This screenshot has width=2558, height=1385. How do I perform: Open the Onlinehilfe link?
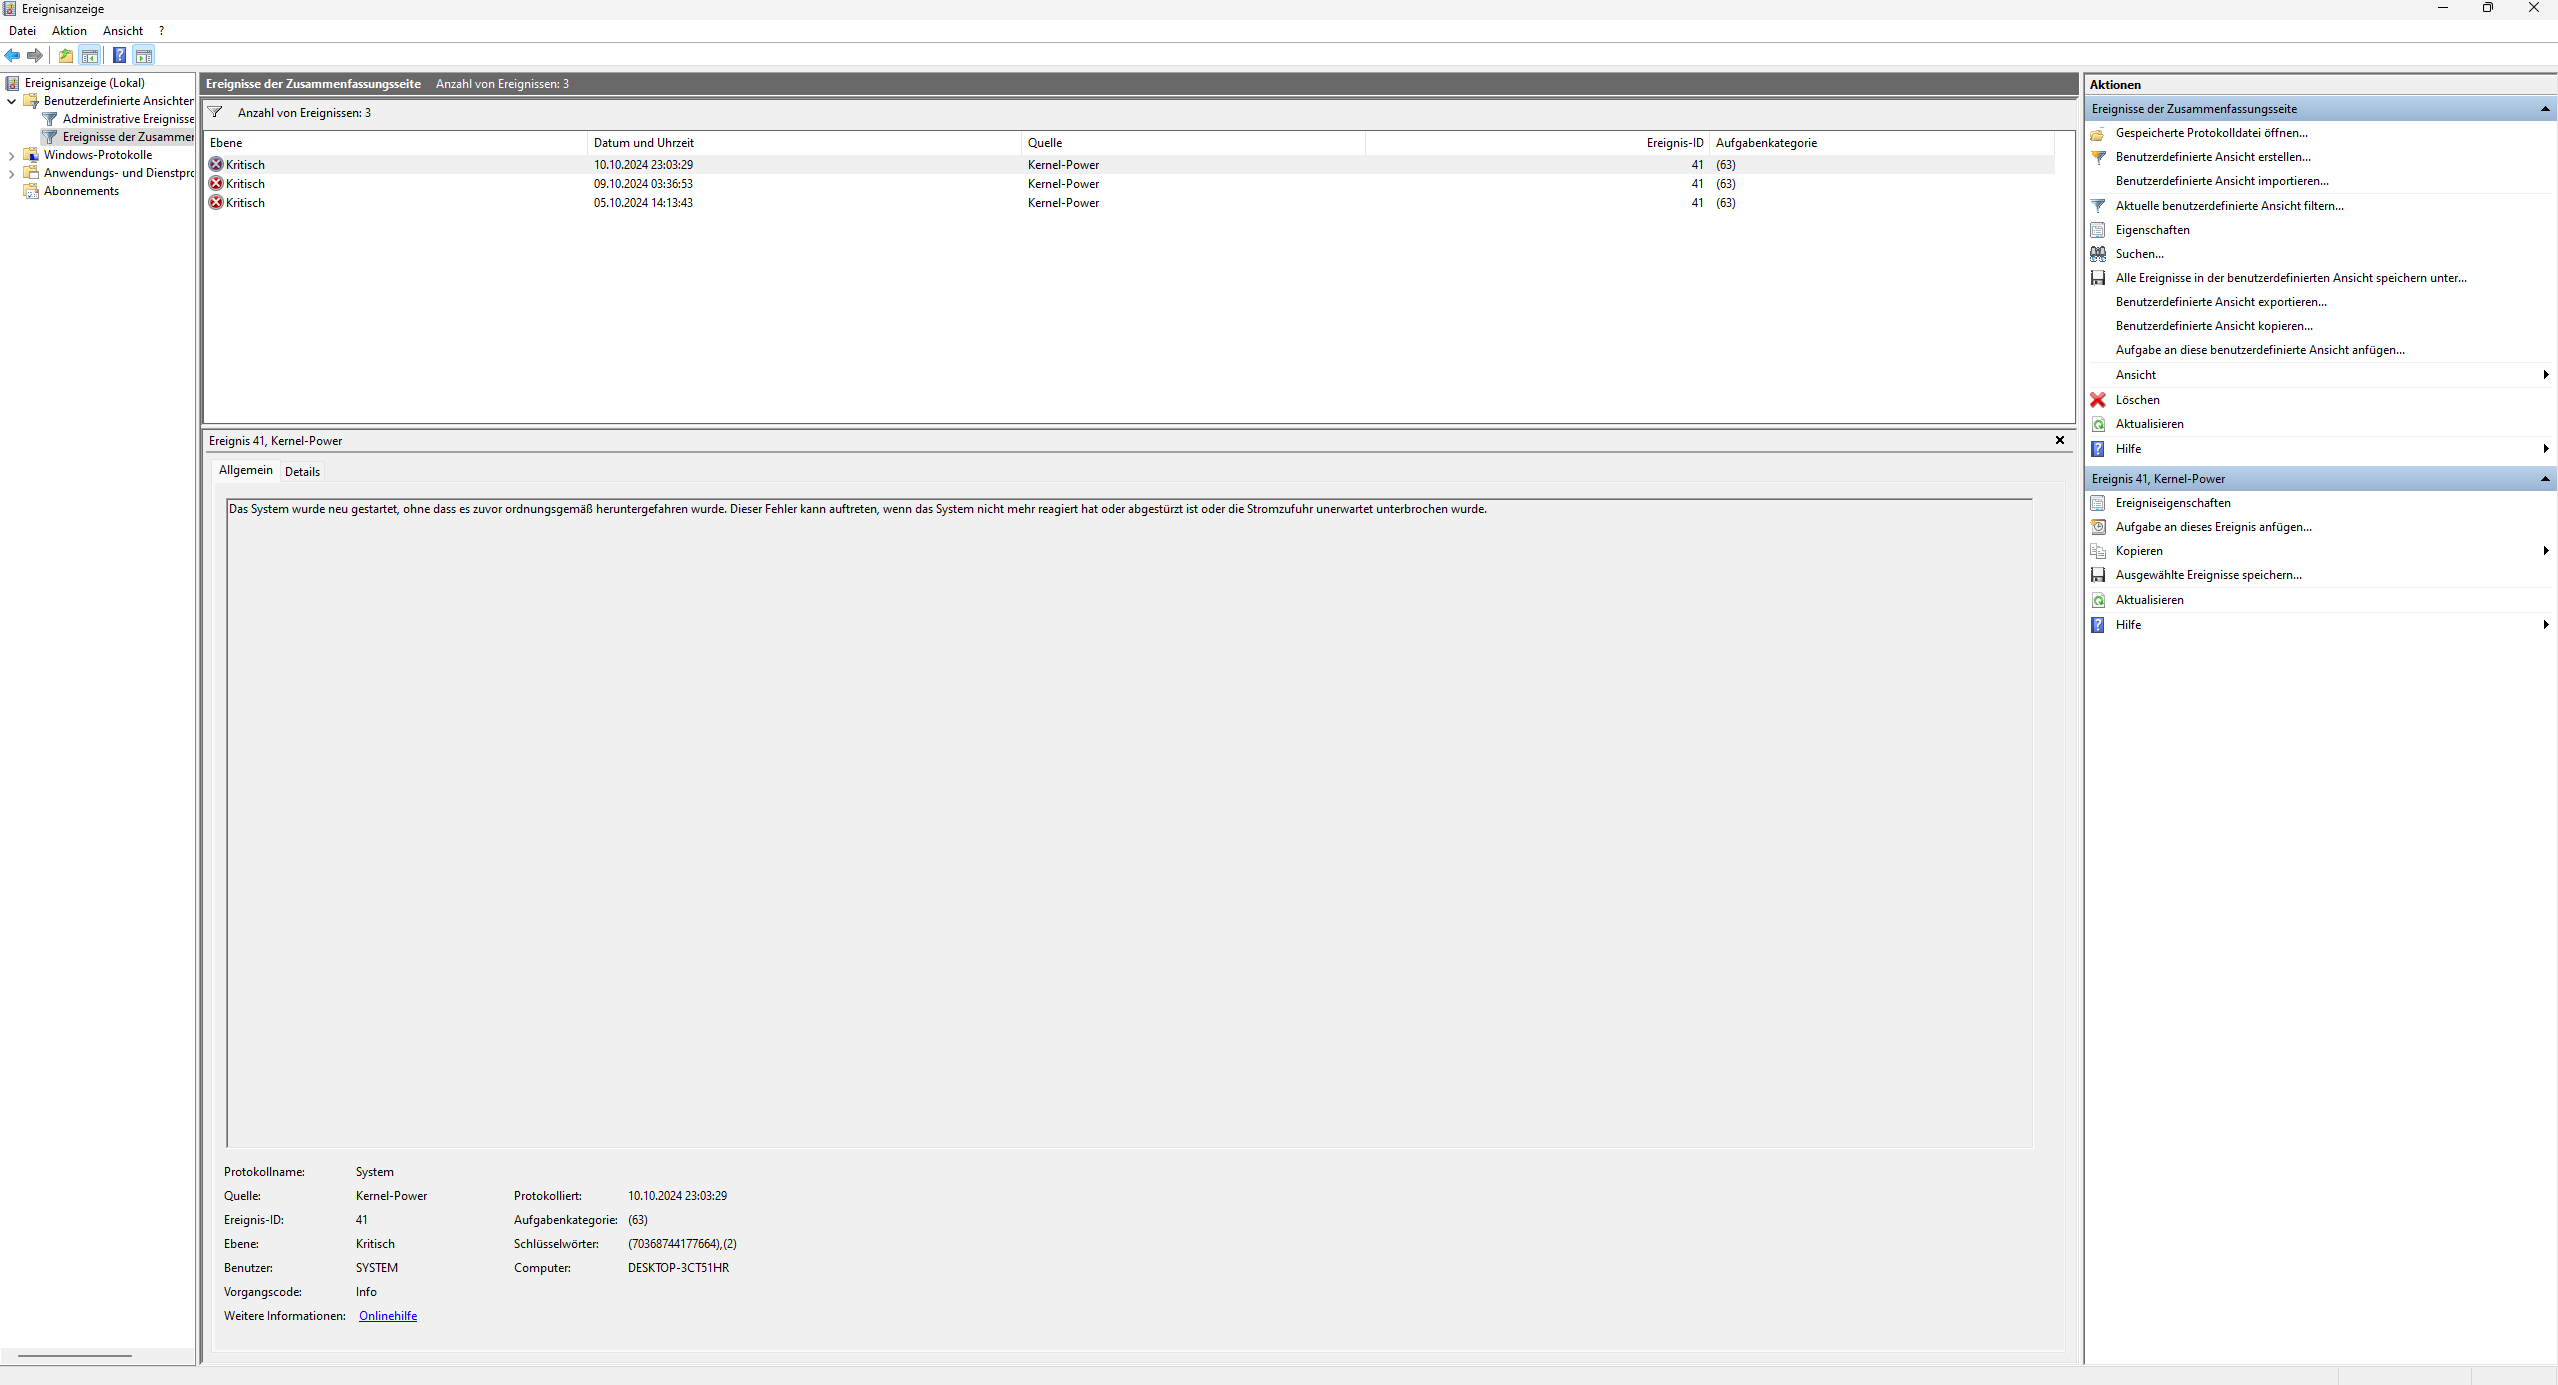[388, 1316]
